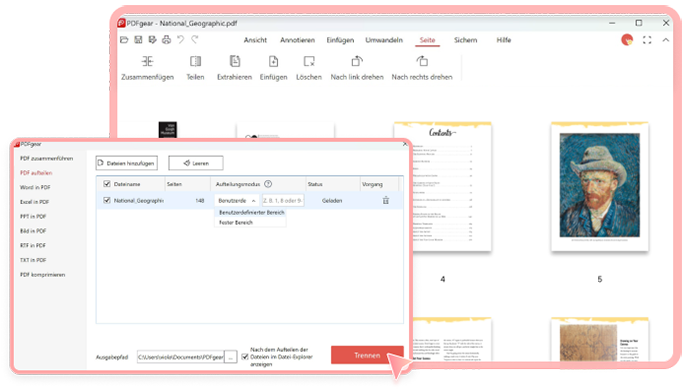Open the Hilfe tab

(x=504, y=40)
